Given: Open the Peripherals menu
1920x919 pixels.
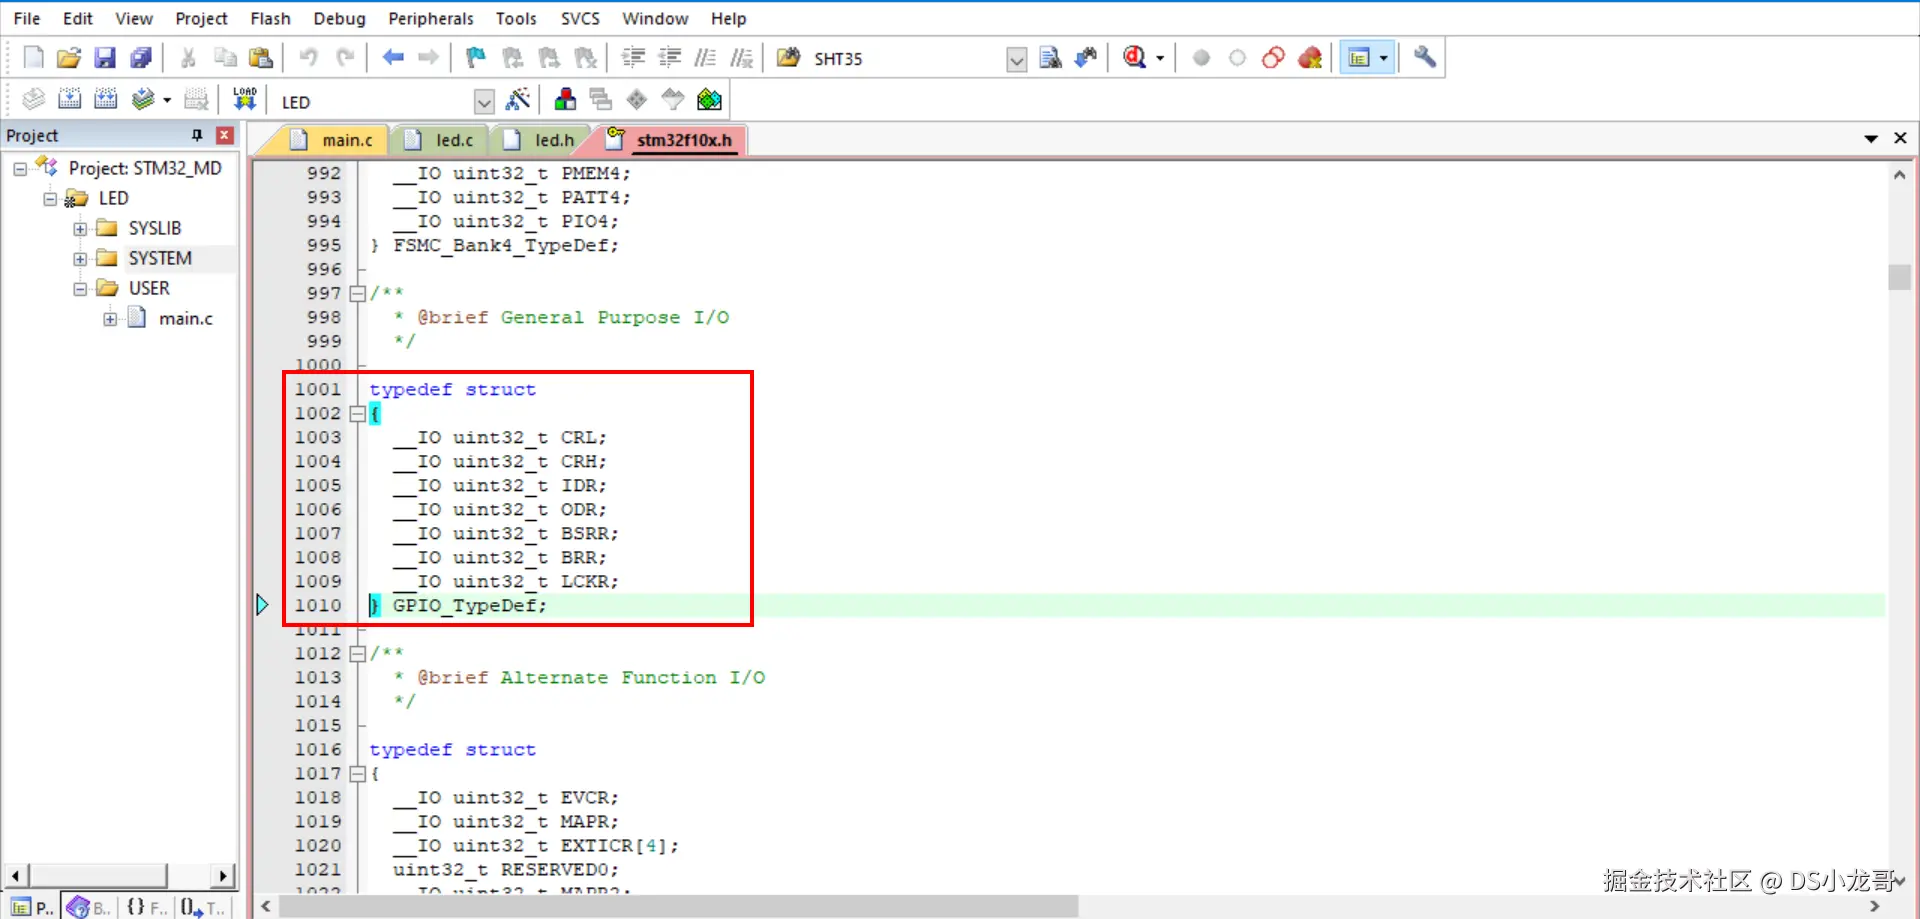Looking at the screenshot, I should [431, 18].
